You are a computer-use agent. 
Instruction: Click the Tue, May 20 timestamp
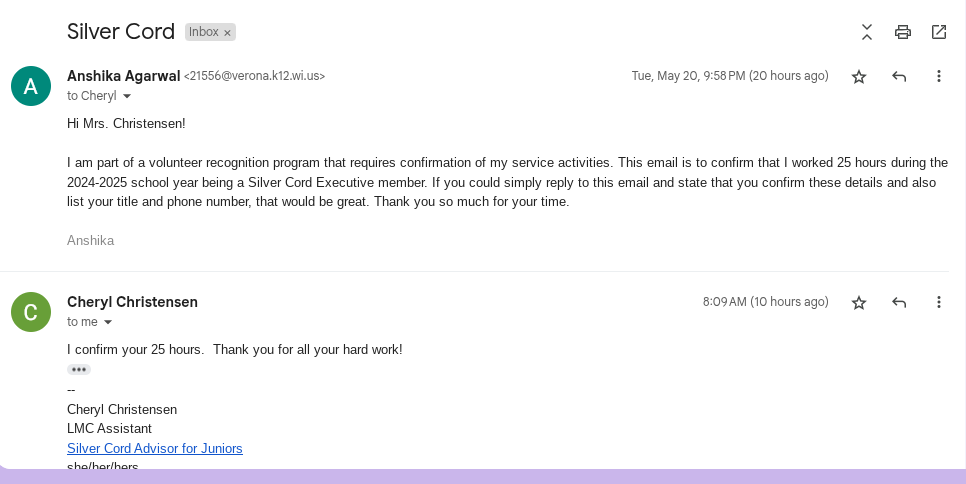[x=729, y=76]
